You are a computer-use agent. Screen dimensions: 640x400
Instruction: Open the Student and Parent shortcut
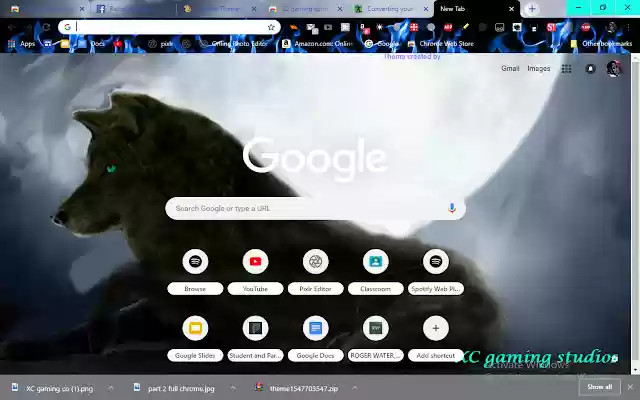[255, 339]
